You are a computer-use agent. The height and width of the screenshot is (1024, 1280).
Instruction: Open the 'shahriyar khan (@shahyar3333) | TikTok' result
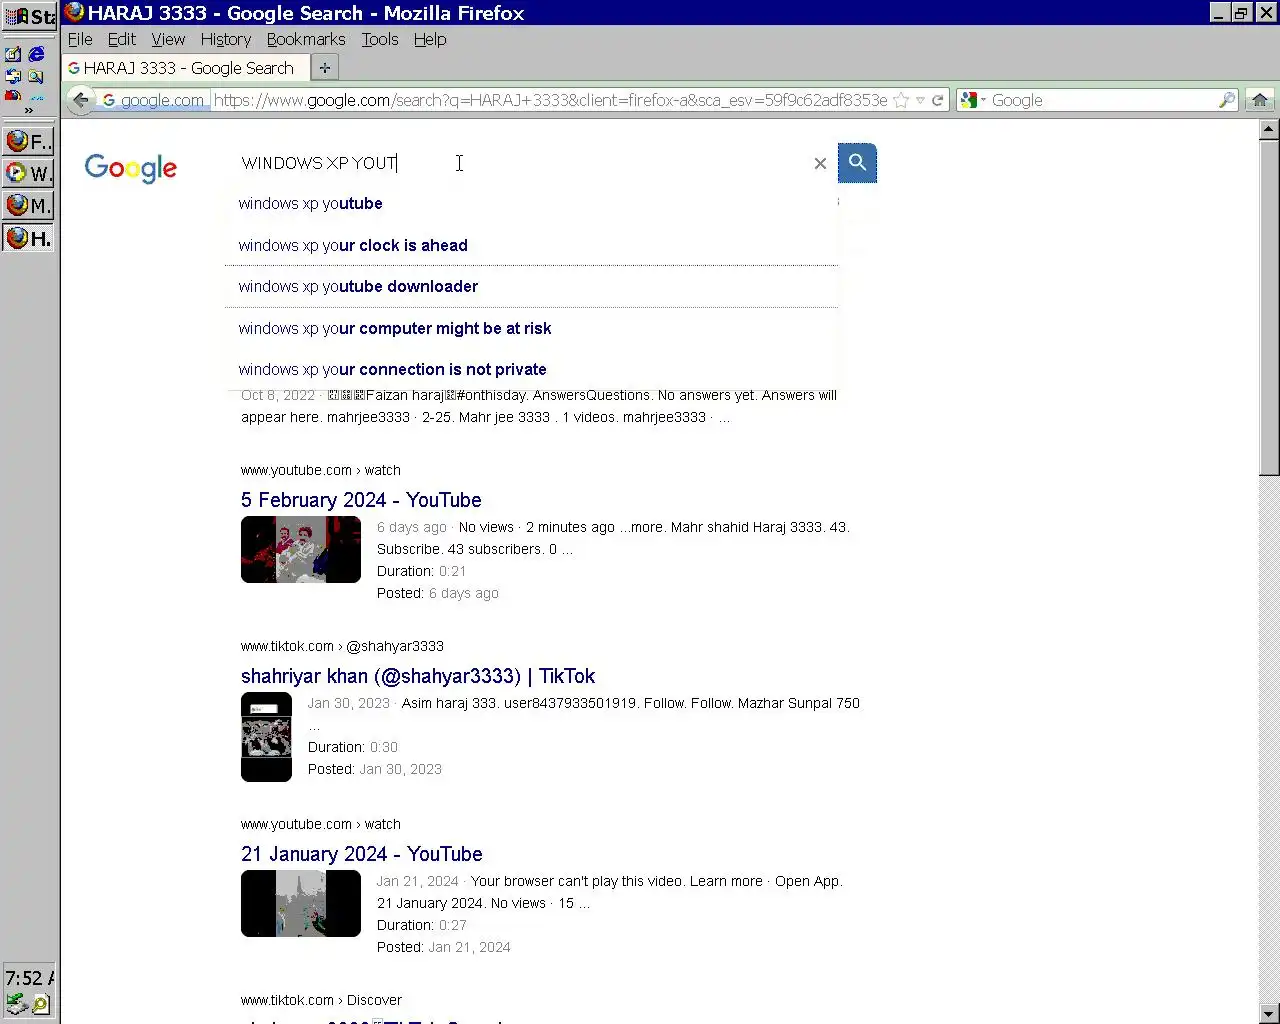coord(418,676)
